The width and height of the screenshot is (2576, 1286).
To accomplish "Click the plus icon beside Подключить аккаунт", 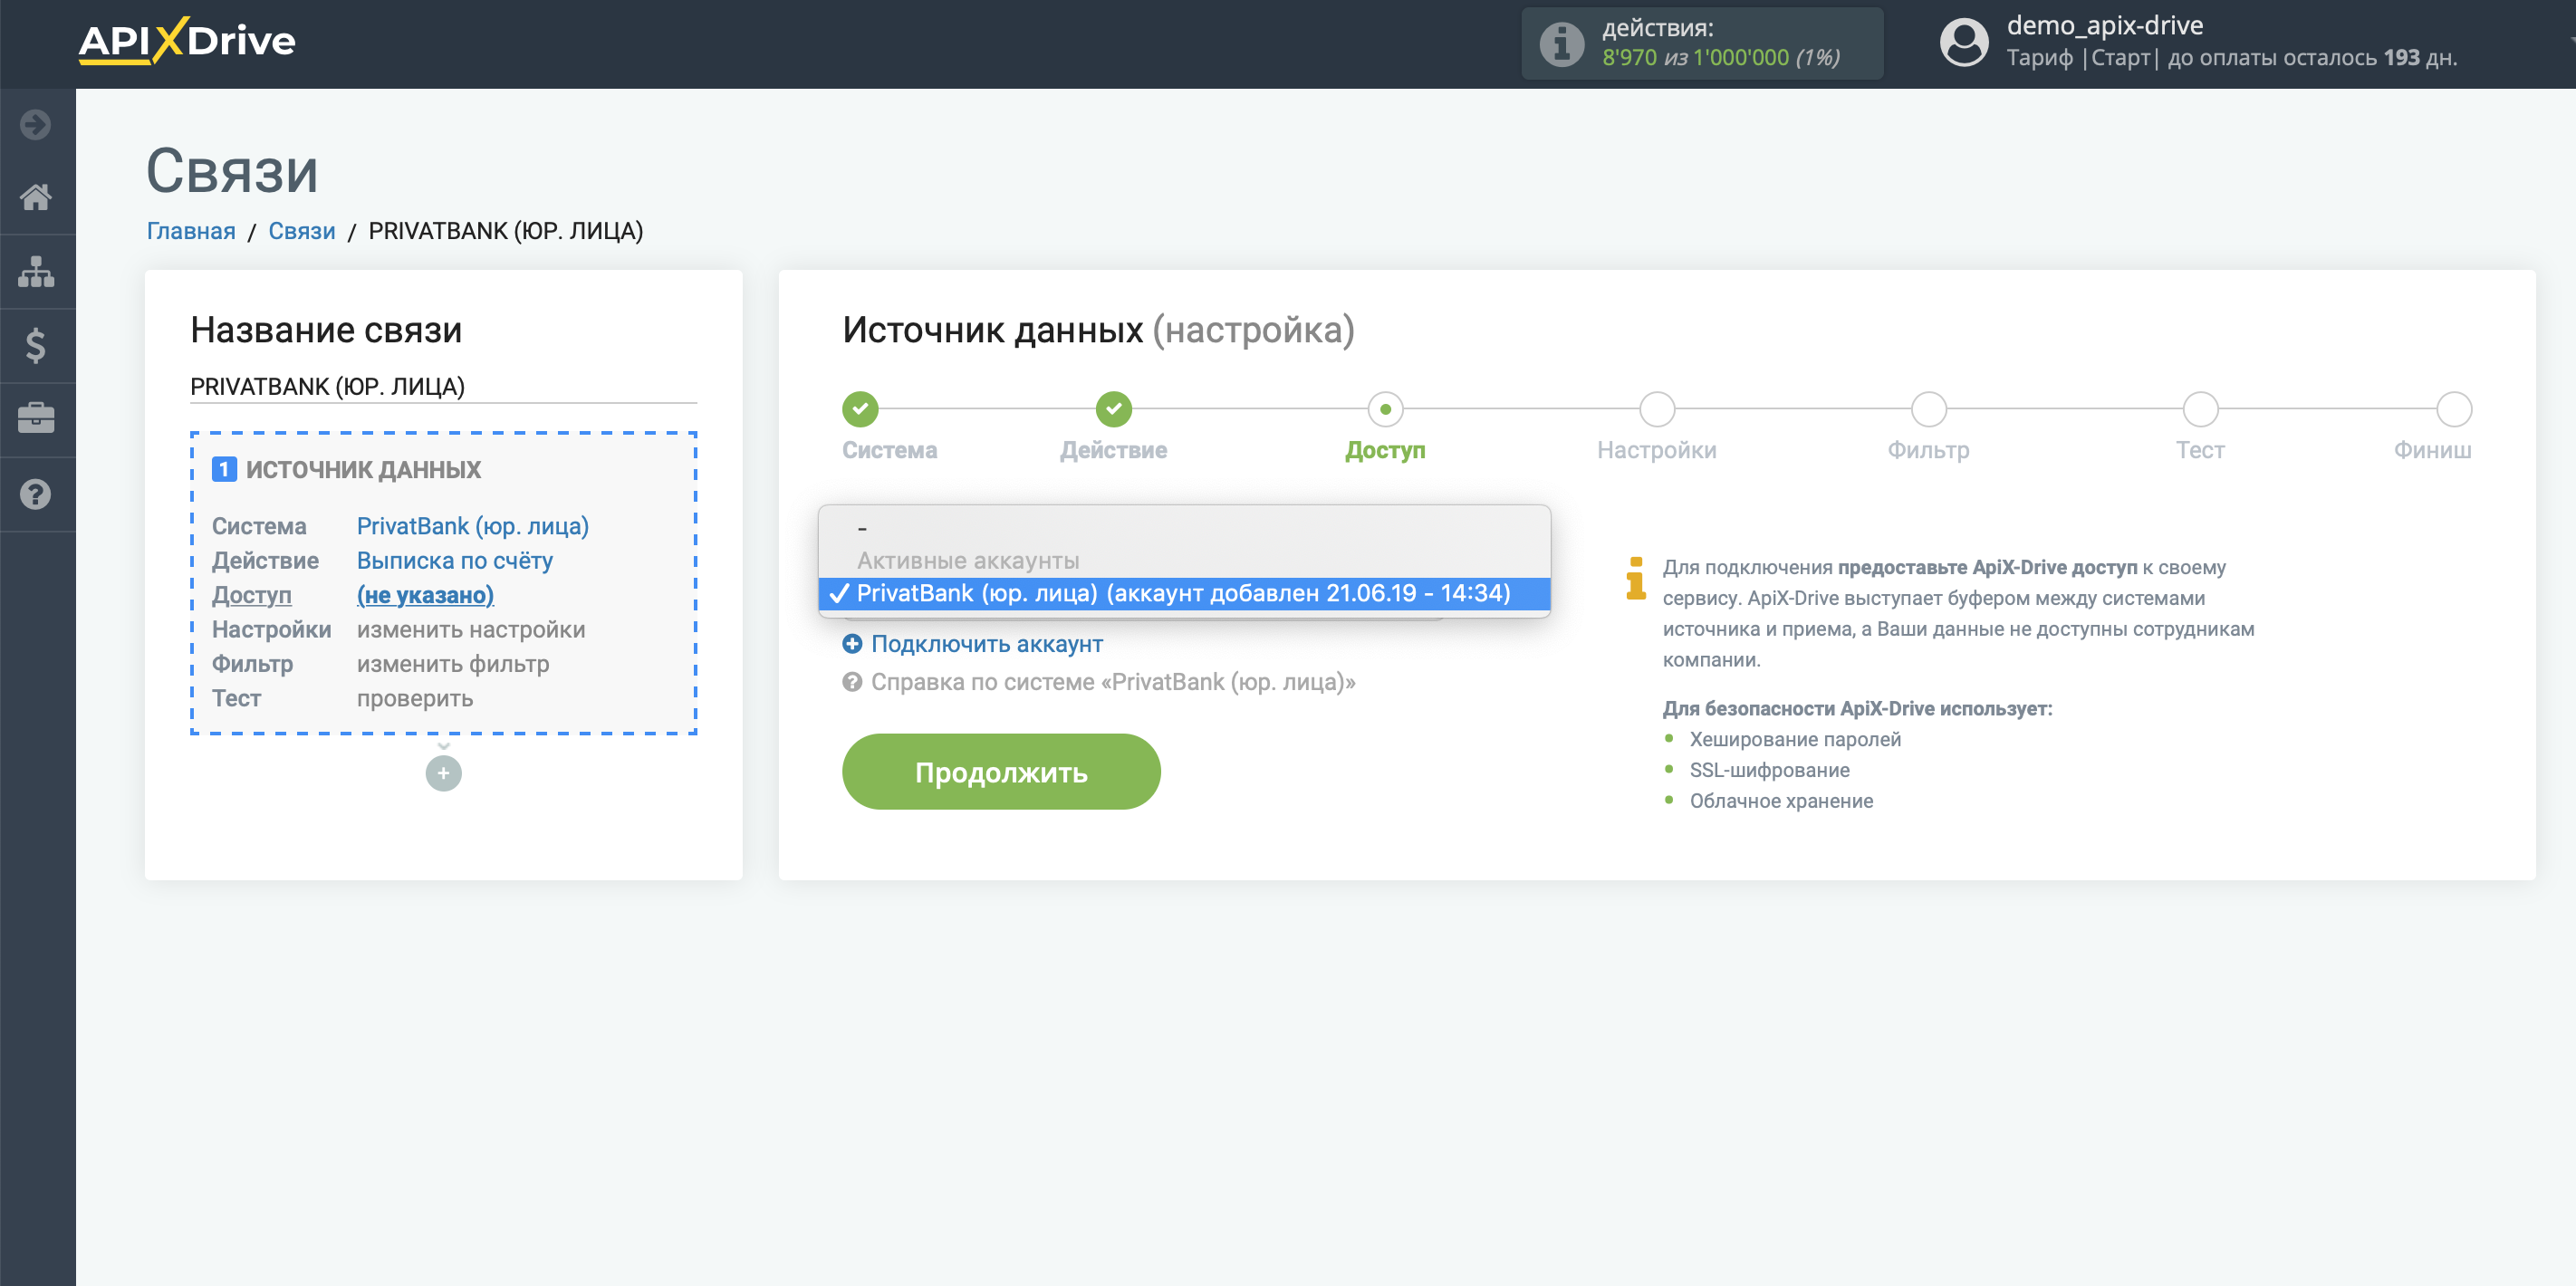I will (x=852, y=644).
